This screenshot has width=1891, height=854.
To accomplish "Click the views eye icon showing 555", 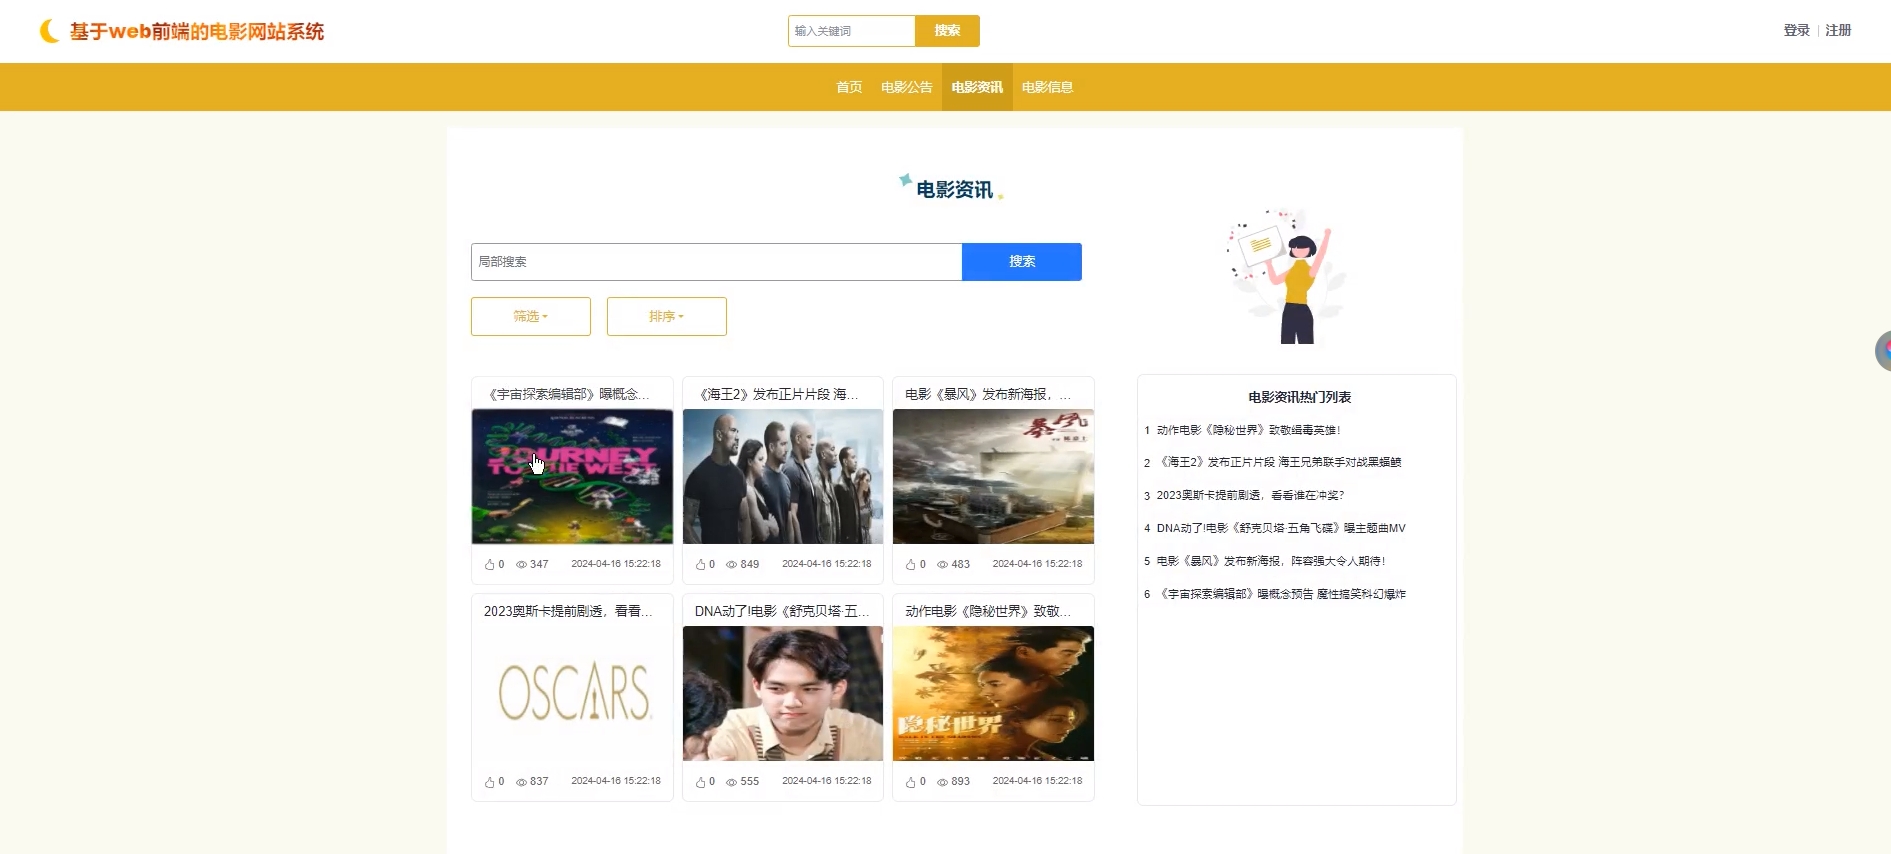I will click(731, 782).
